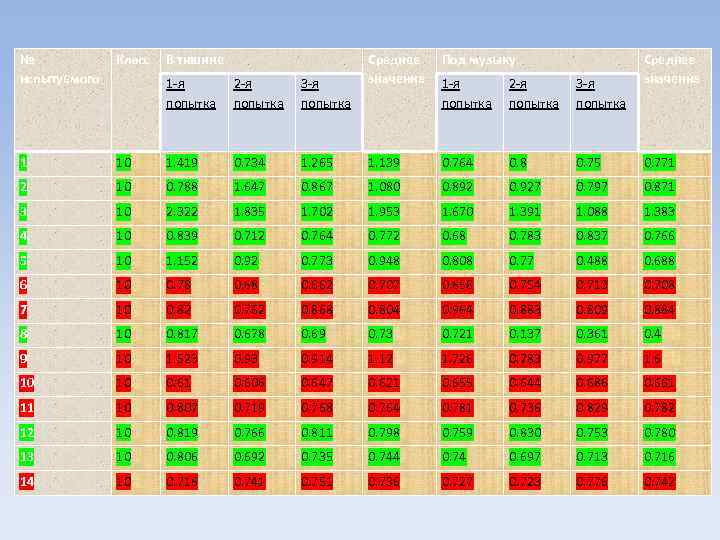Click average value 1.080
720x540 pixels.
click(383, 187)
